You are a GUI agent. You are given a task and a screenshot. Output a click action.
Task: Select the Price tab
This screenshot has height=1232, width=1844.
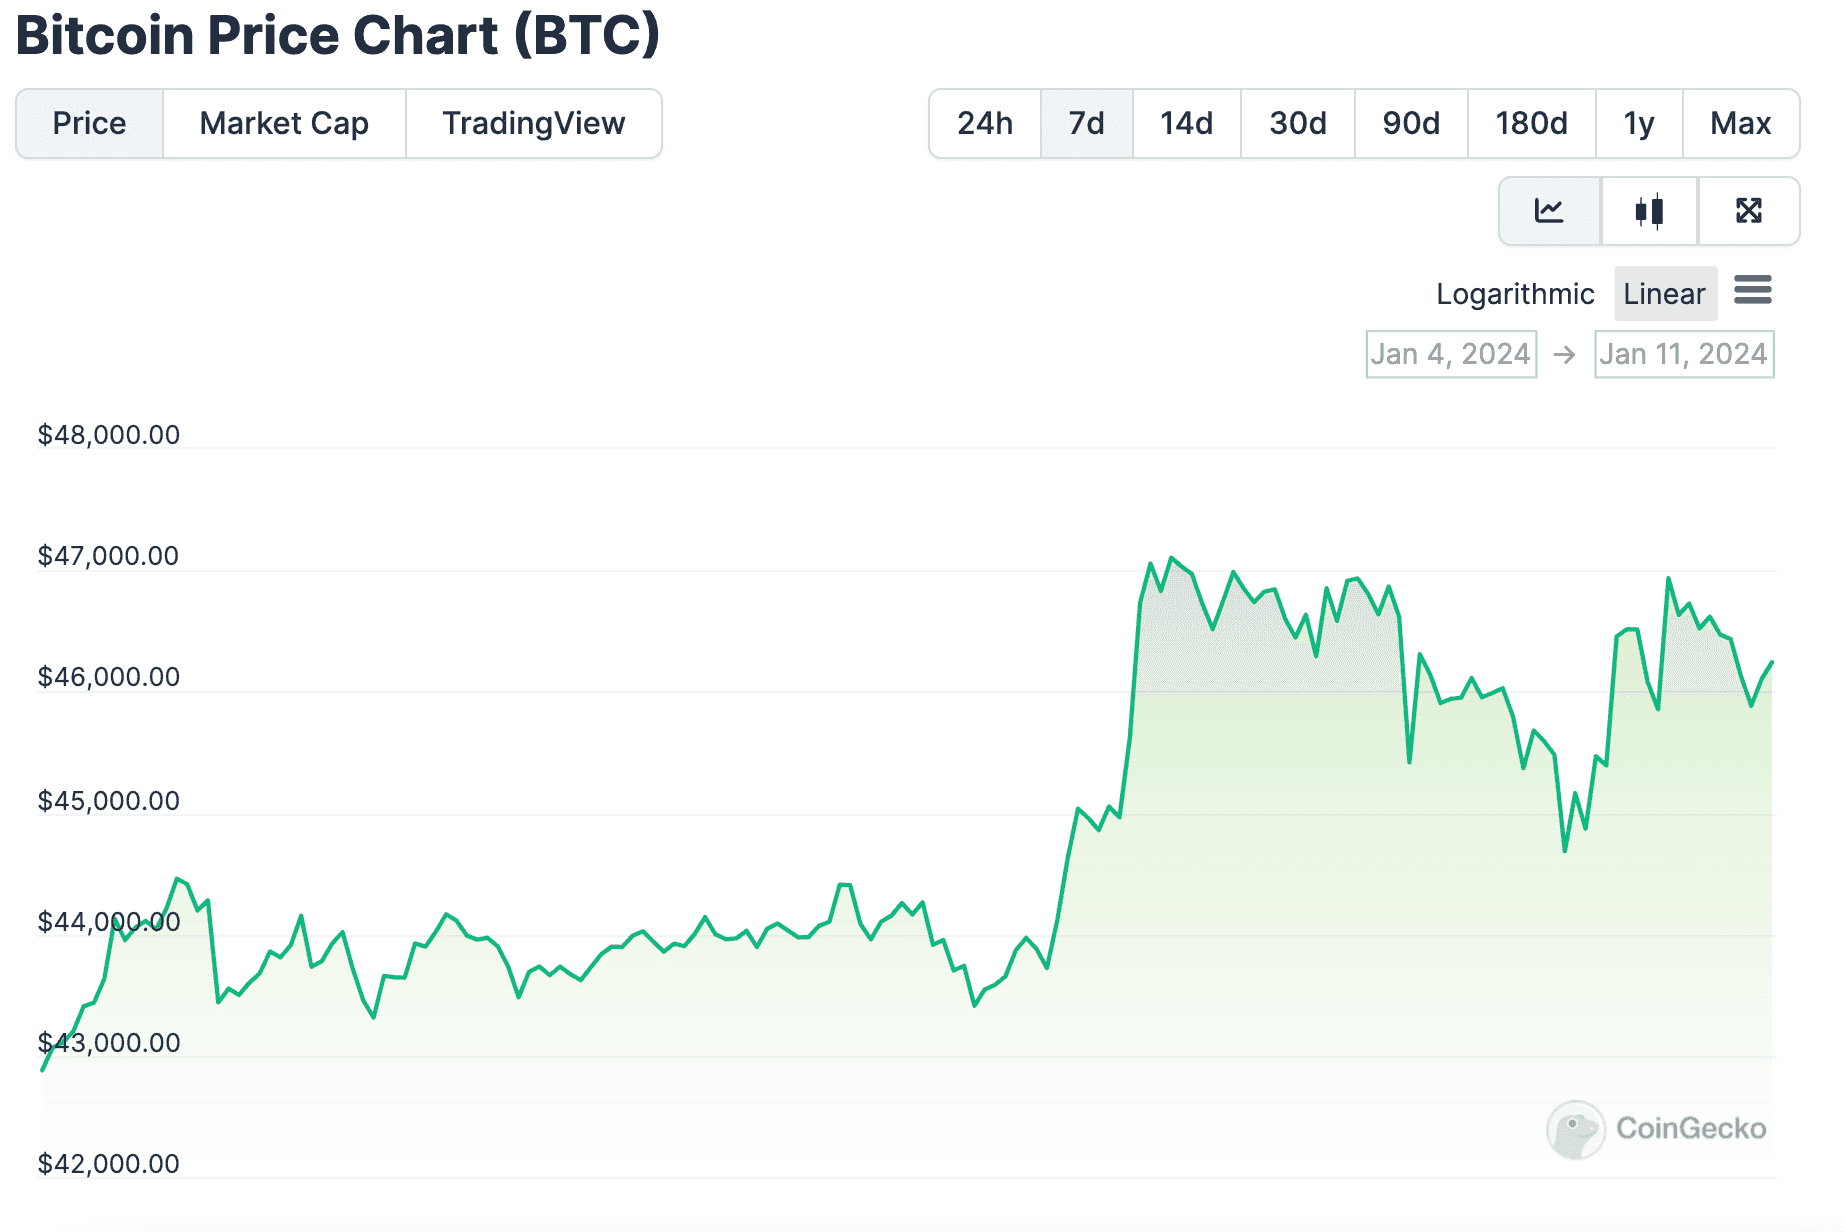point(89,123)
